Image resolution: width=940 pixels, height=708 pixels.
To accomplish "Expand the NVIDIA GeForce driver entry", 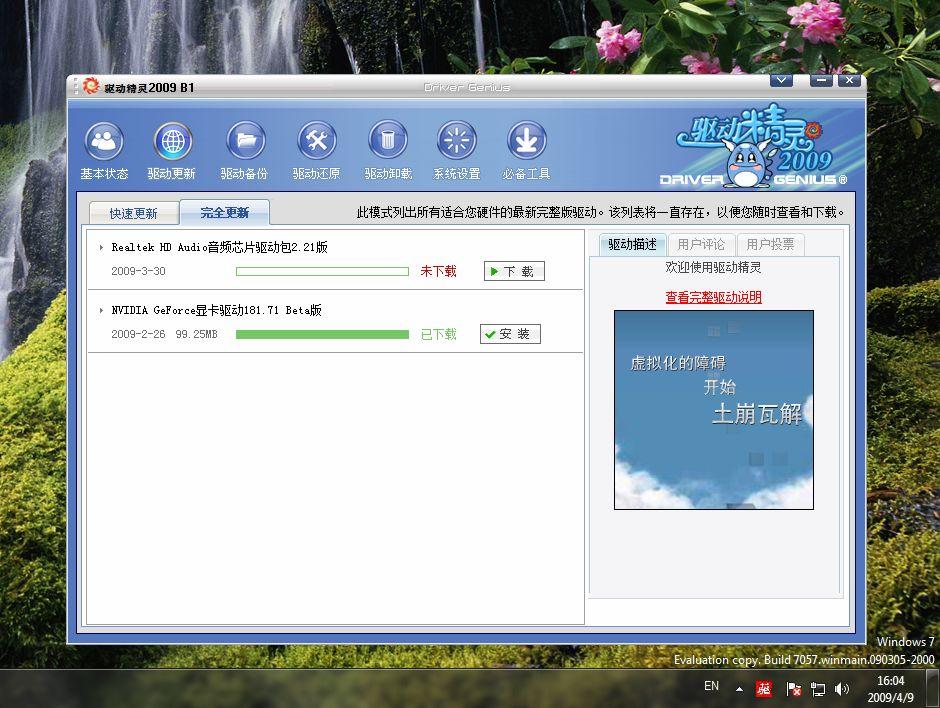I will point(99,310).
